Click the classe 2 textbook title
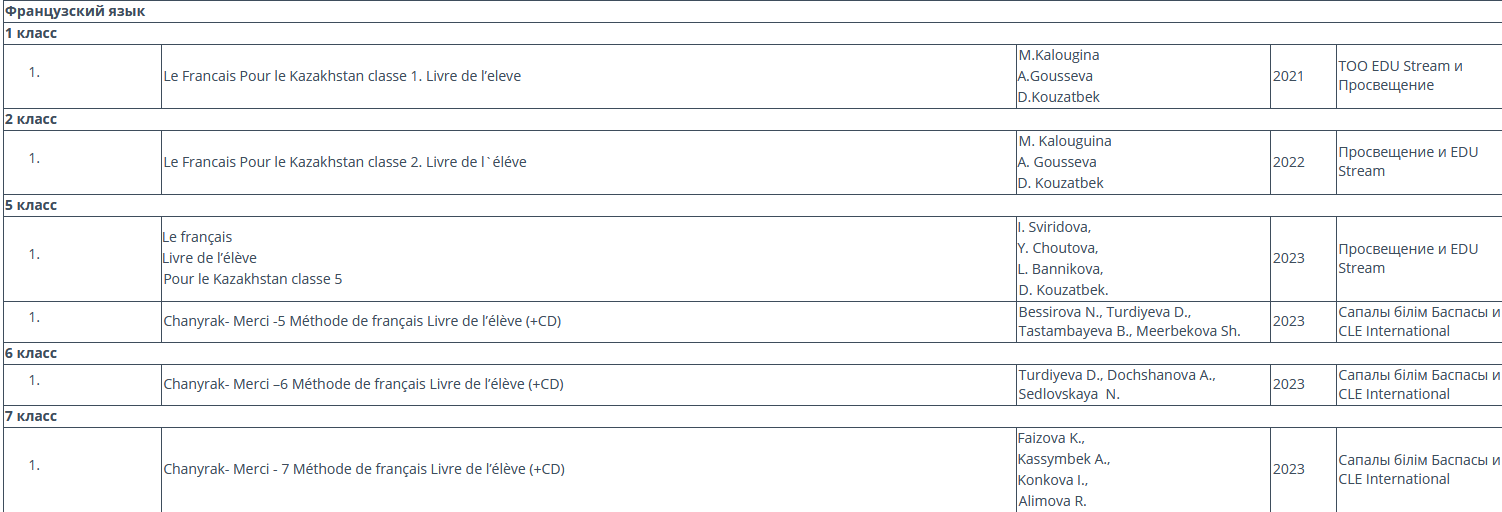The height and width of the screenshot is (512, 1502). (x=345, y=162)
